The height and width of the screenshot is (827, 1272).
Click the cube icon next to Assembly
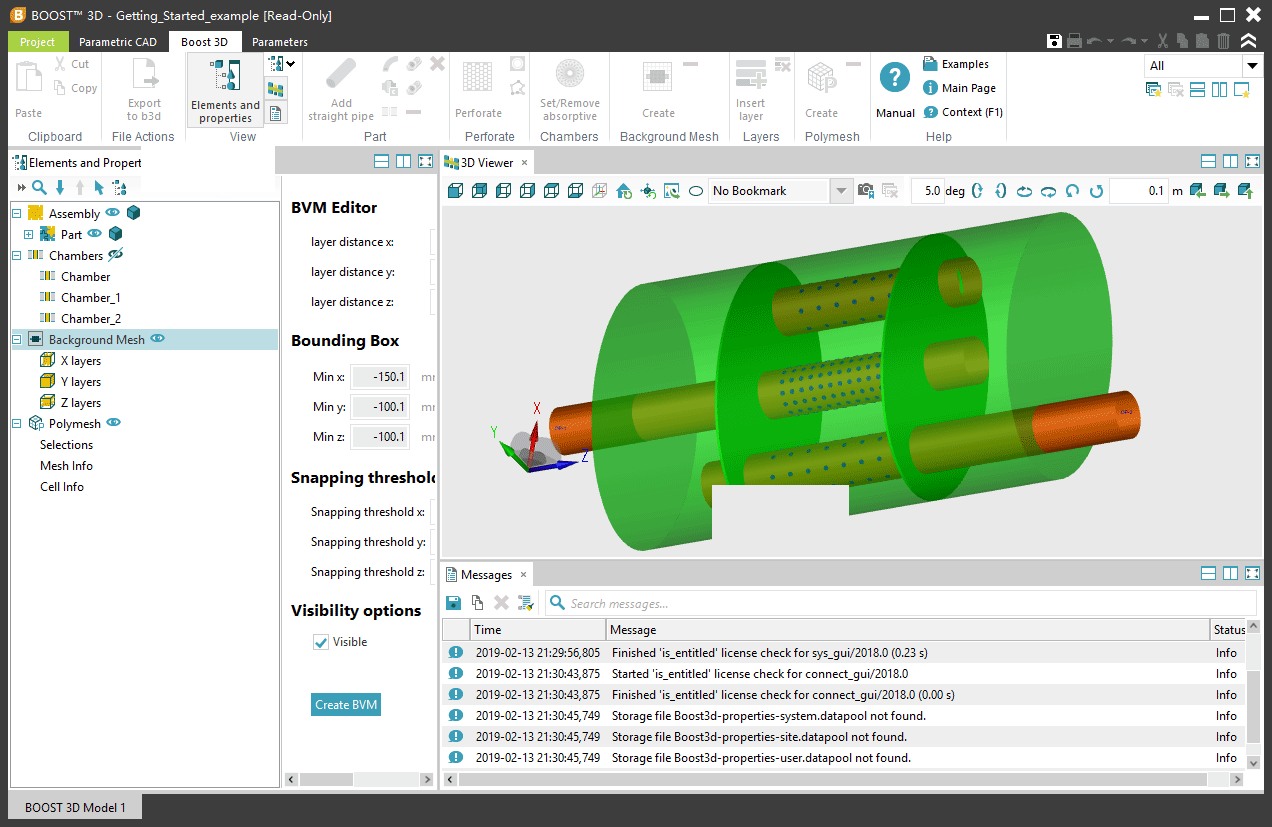133,213
